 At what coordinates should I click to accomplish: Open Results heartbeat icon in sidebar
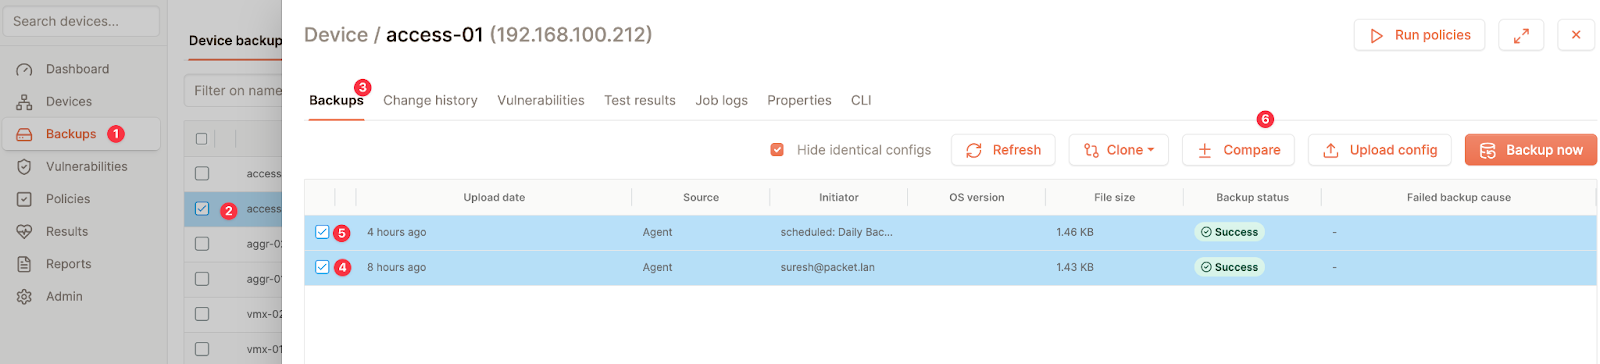pos(25,232)
